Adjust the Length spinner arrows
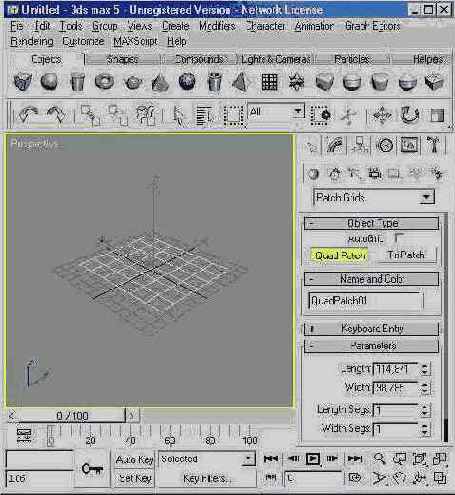Viewport: 455px width, 495px height. pyautogui.click(x=425, y=369)
